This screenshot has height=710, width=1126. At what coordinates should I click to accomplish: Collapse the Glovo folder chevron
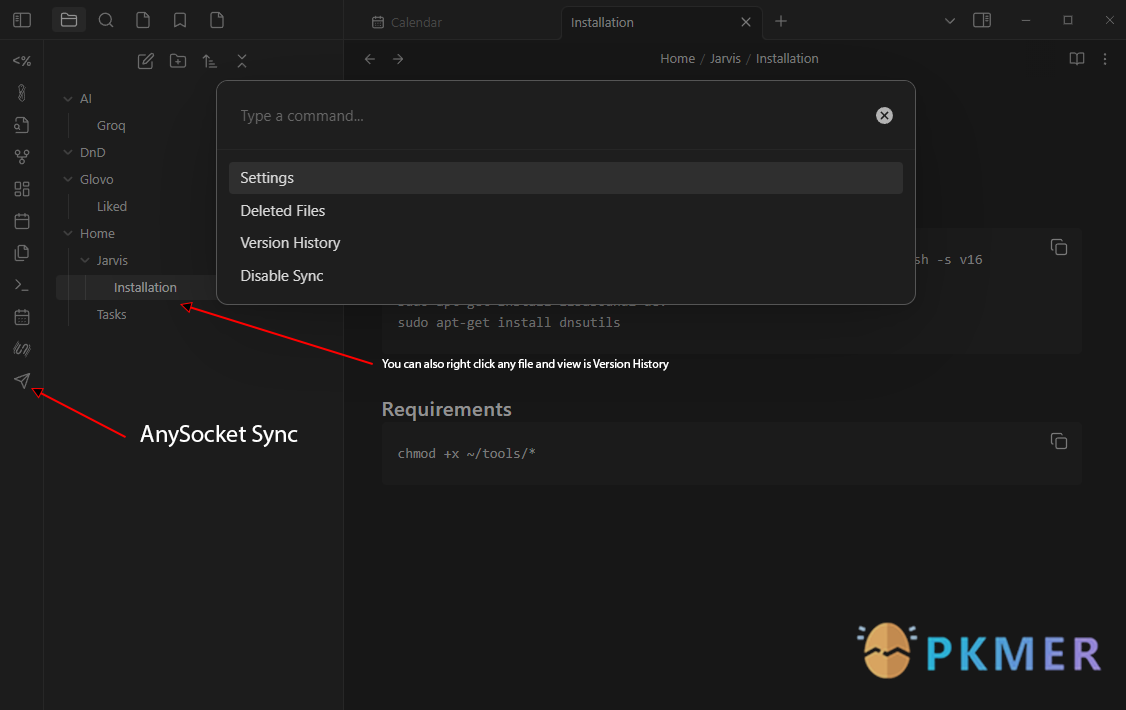pos(68,179)
